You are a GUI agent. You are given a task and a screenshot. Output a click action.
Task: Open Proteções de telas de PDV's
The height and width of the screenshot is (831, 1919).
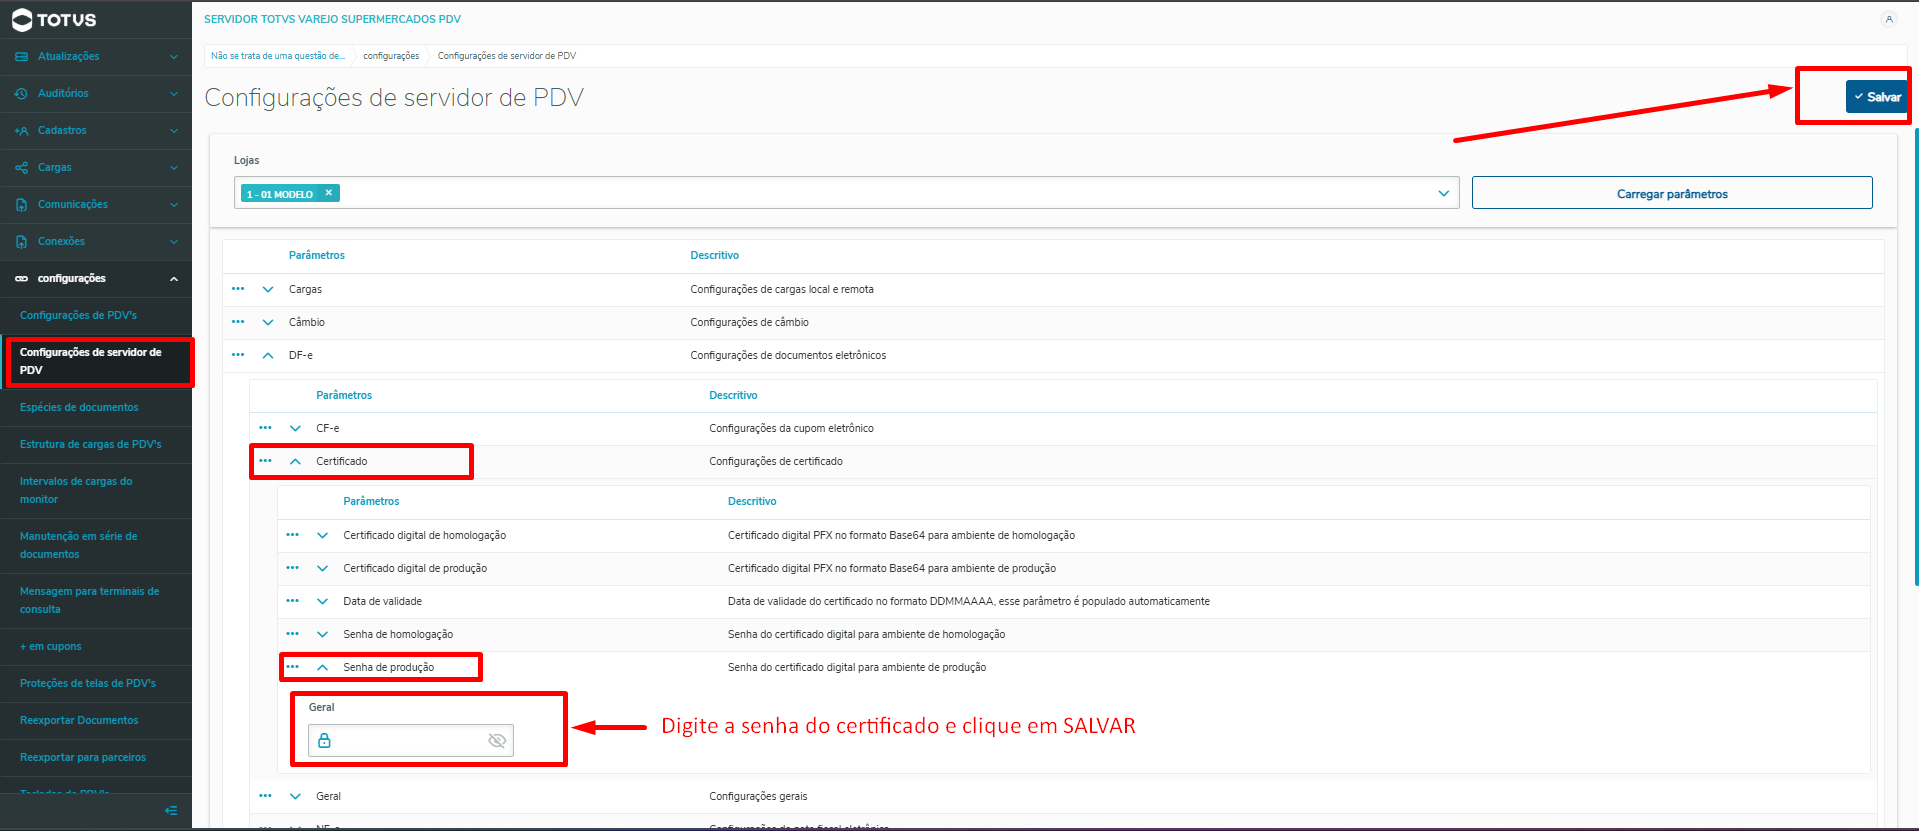tap(88, 684)
